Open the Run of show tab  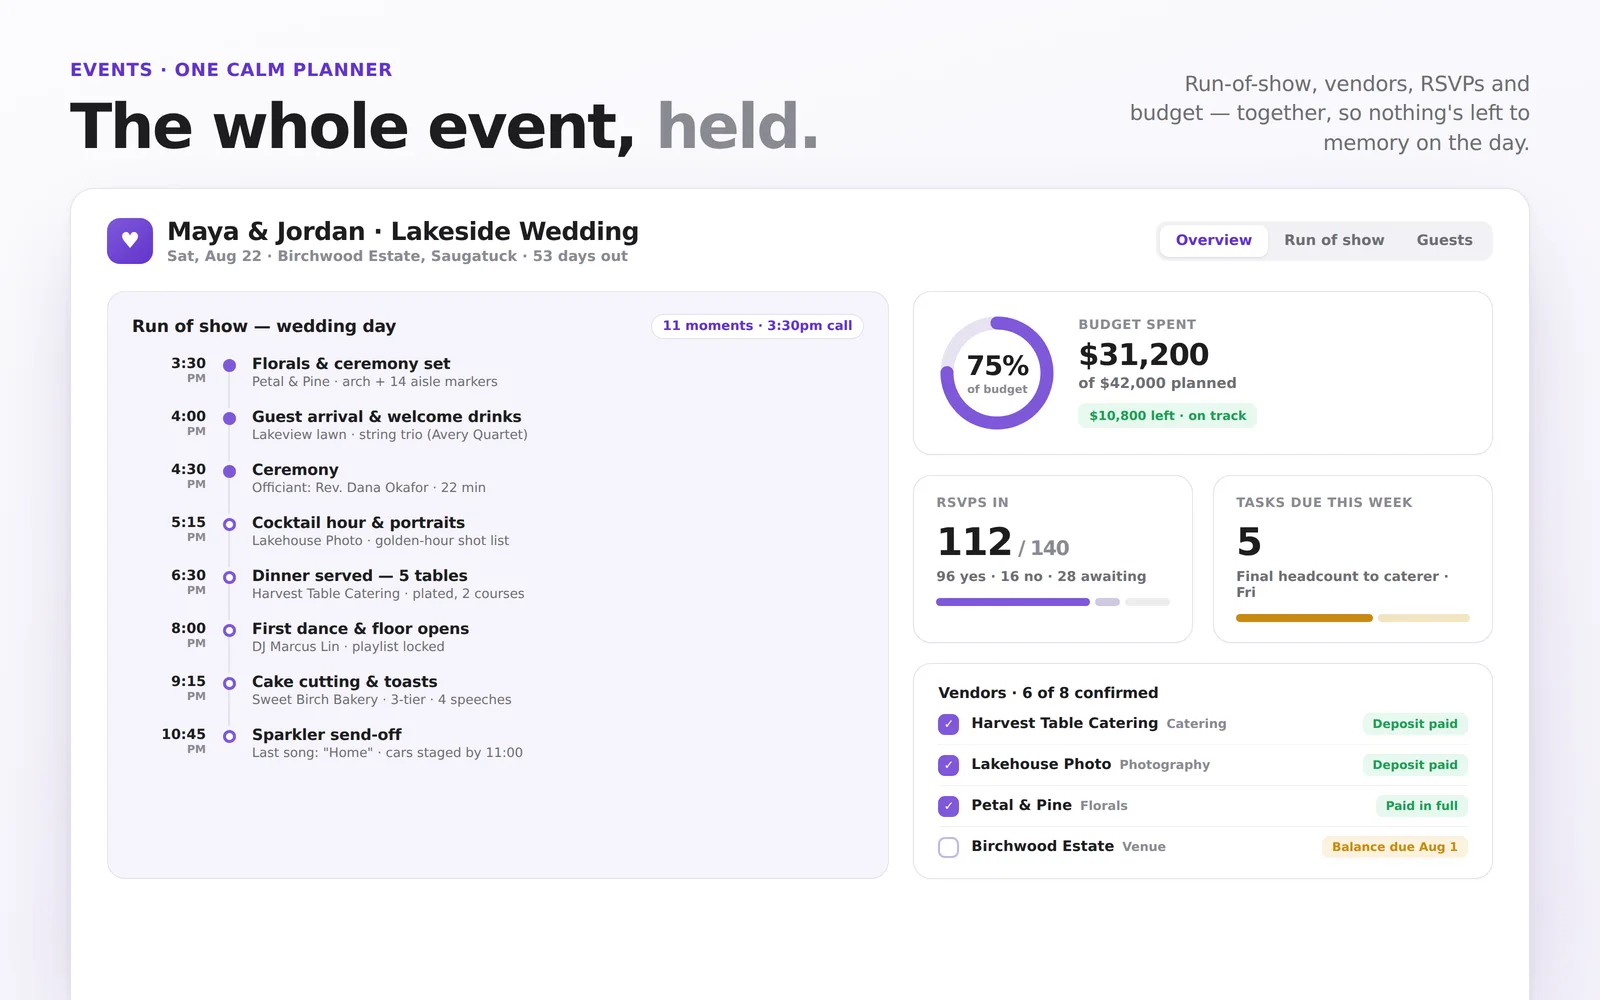pos(1334,240)
